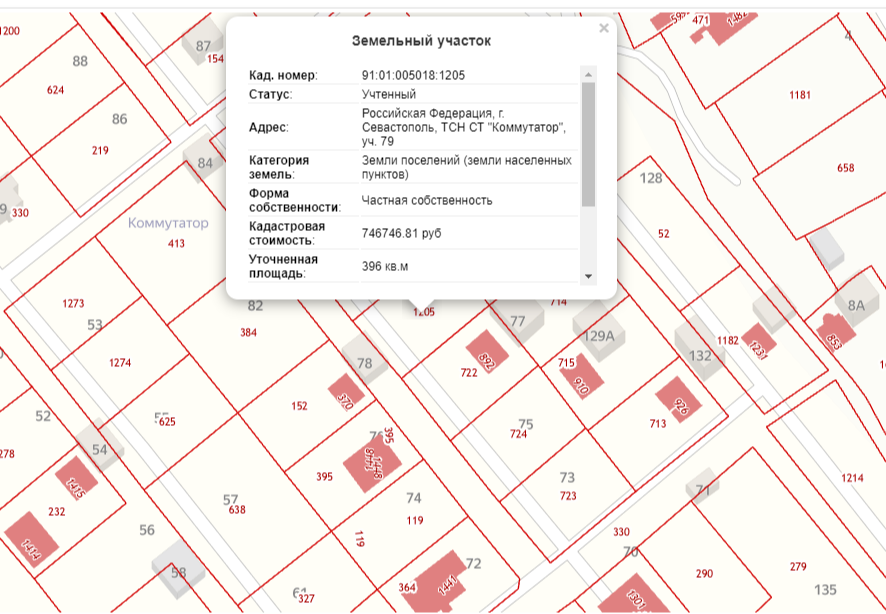
Task: Click the cadastral number 91:01:005018:1205 value
Action: 413,75
